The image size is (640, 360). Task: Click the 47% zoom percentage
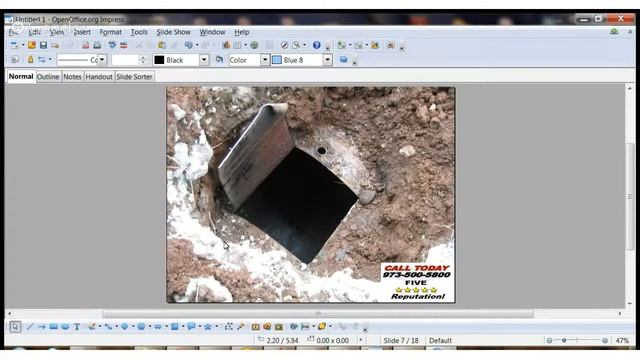622,340
